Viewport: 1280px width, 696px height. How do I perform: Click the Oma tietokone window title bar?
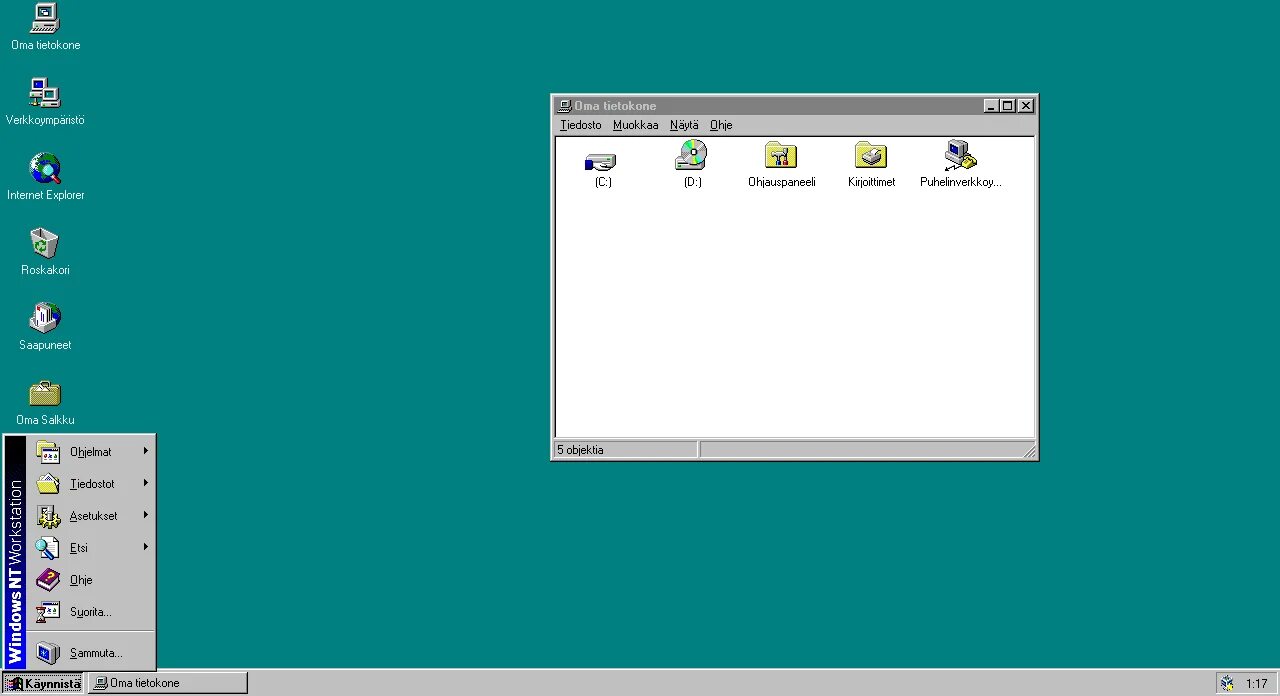pyautogui.click(x=795, y=106)
